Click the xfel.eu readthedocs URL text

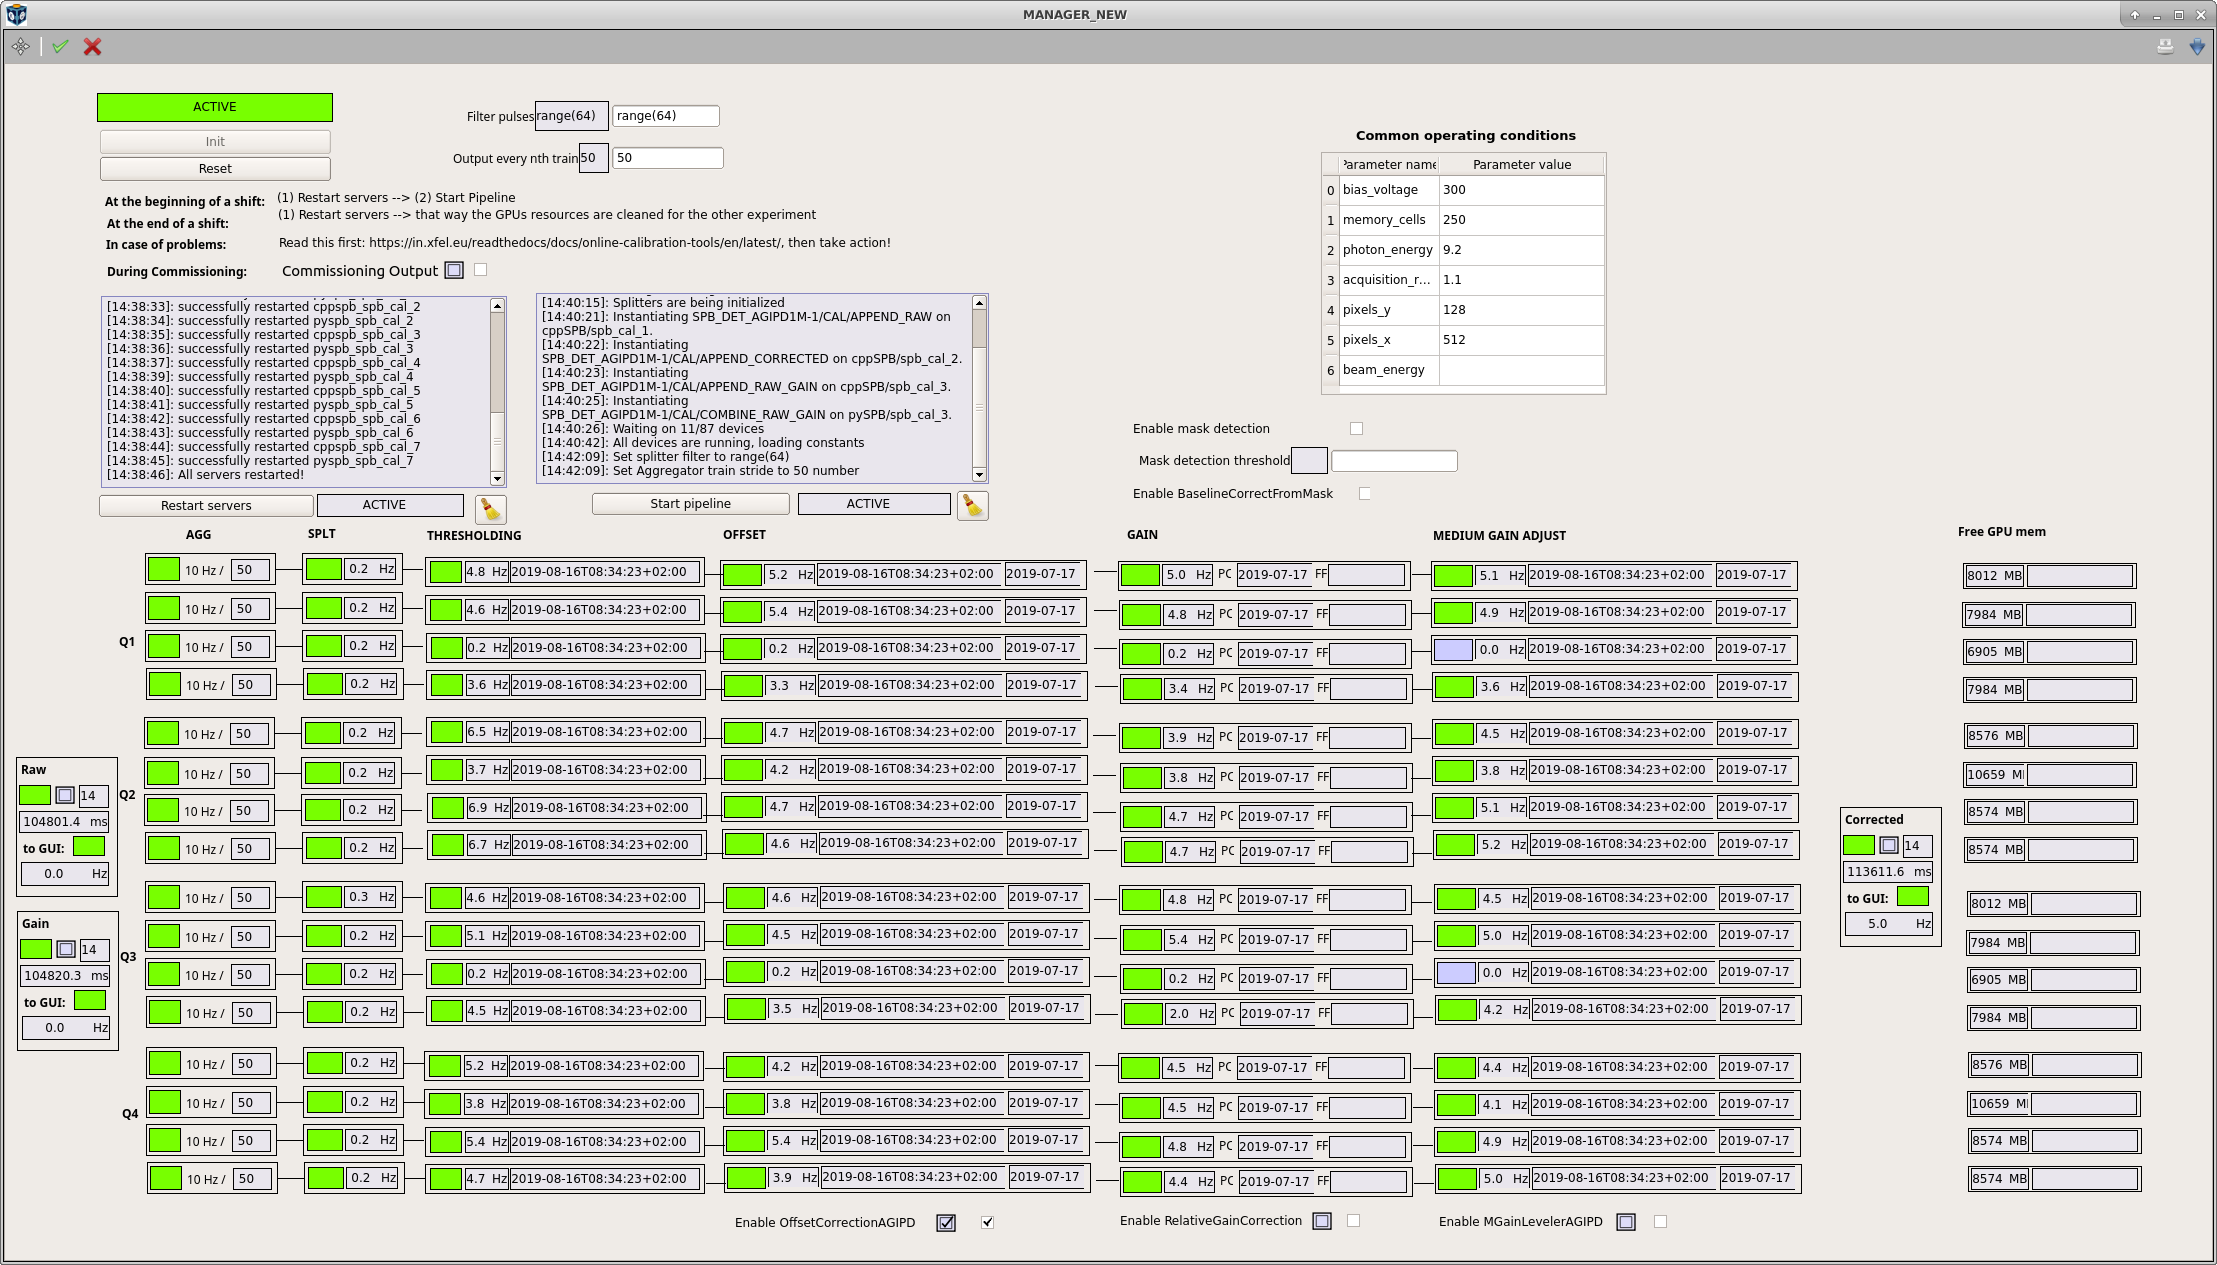click(x=575, y=243)
